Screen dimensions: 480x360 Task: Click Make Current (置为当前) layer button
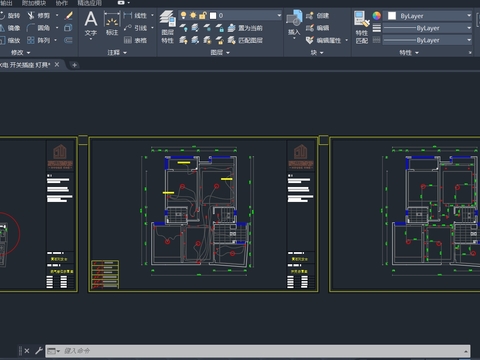245,28
